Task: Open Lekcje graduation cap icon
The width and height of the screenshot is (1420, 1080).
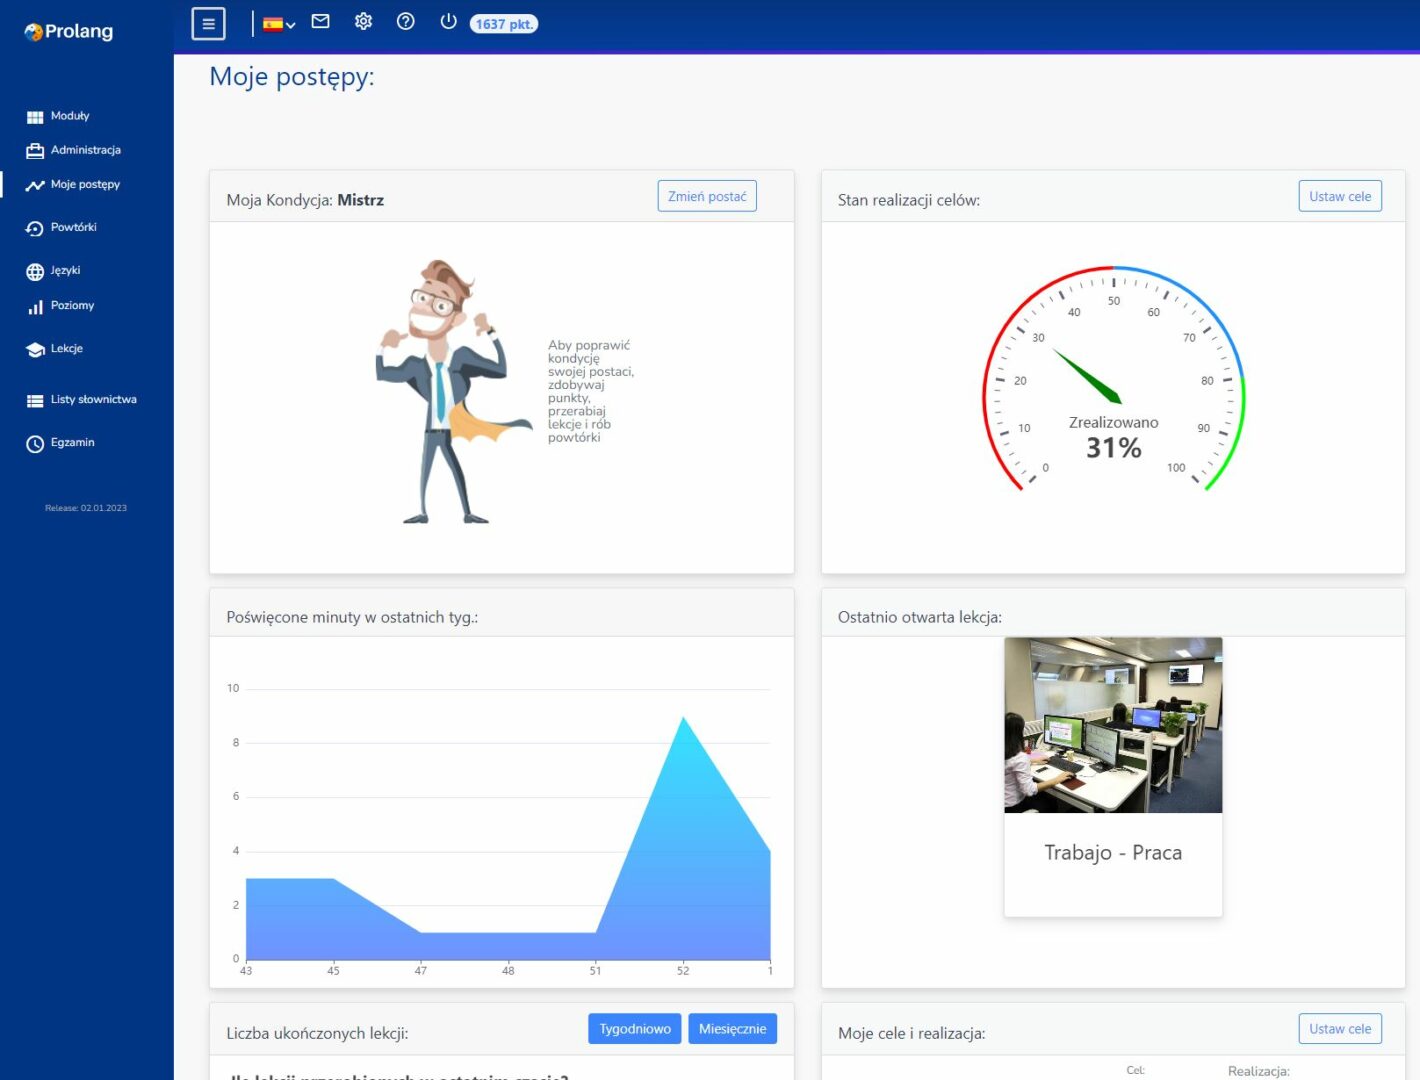Action: [35, 350]
